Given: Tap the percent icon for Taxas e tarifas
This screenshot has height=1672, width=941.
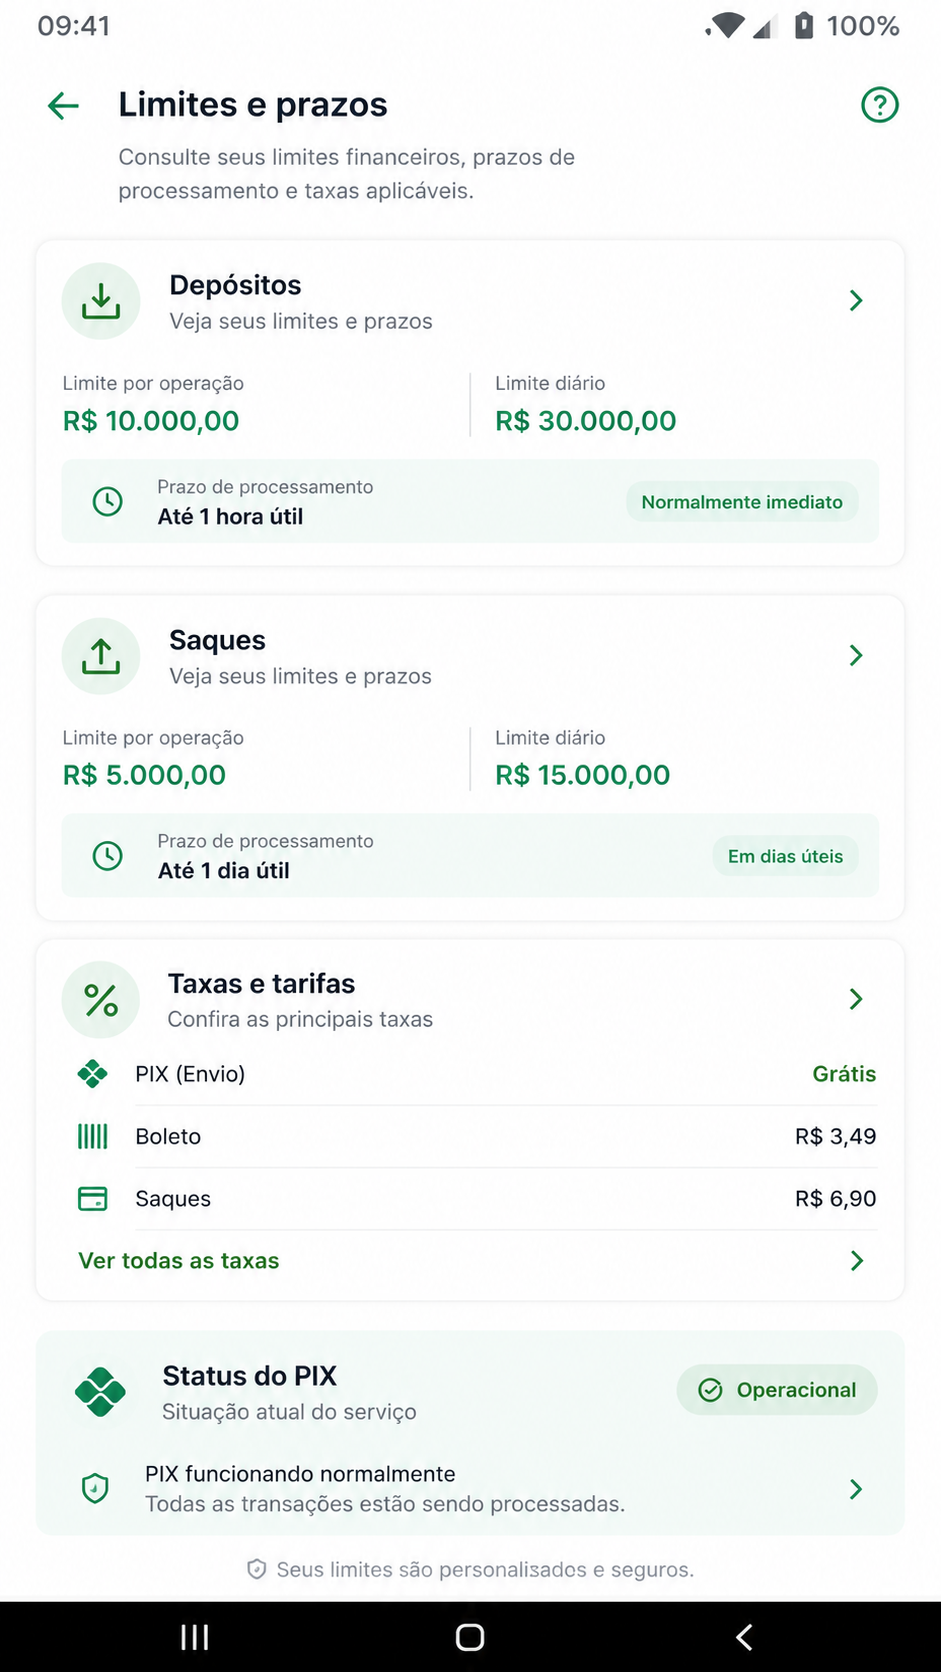Looking at the screenshot, I should pos(101,1000).
